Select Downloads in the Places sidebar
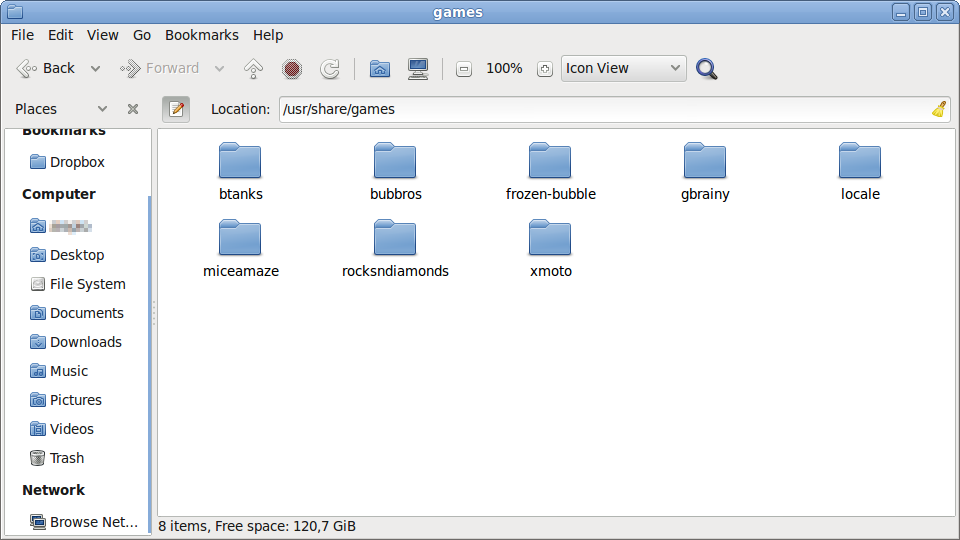 85,342
